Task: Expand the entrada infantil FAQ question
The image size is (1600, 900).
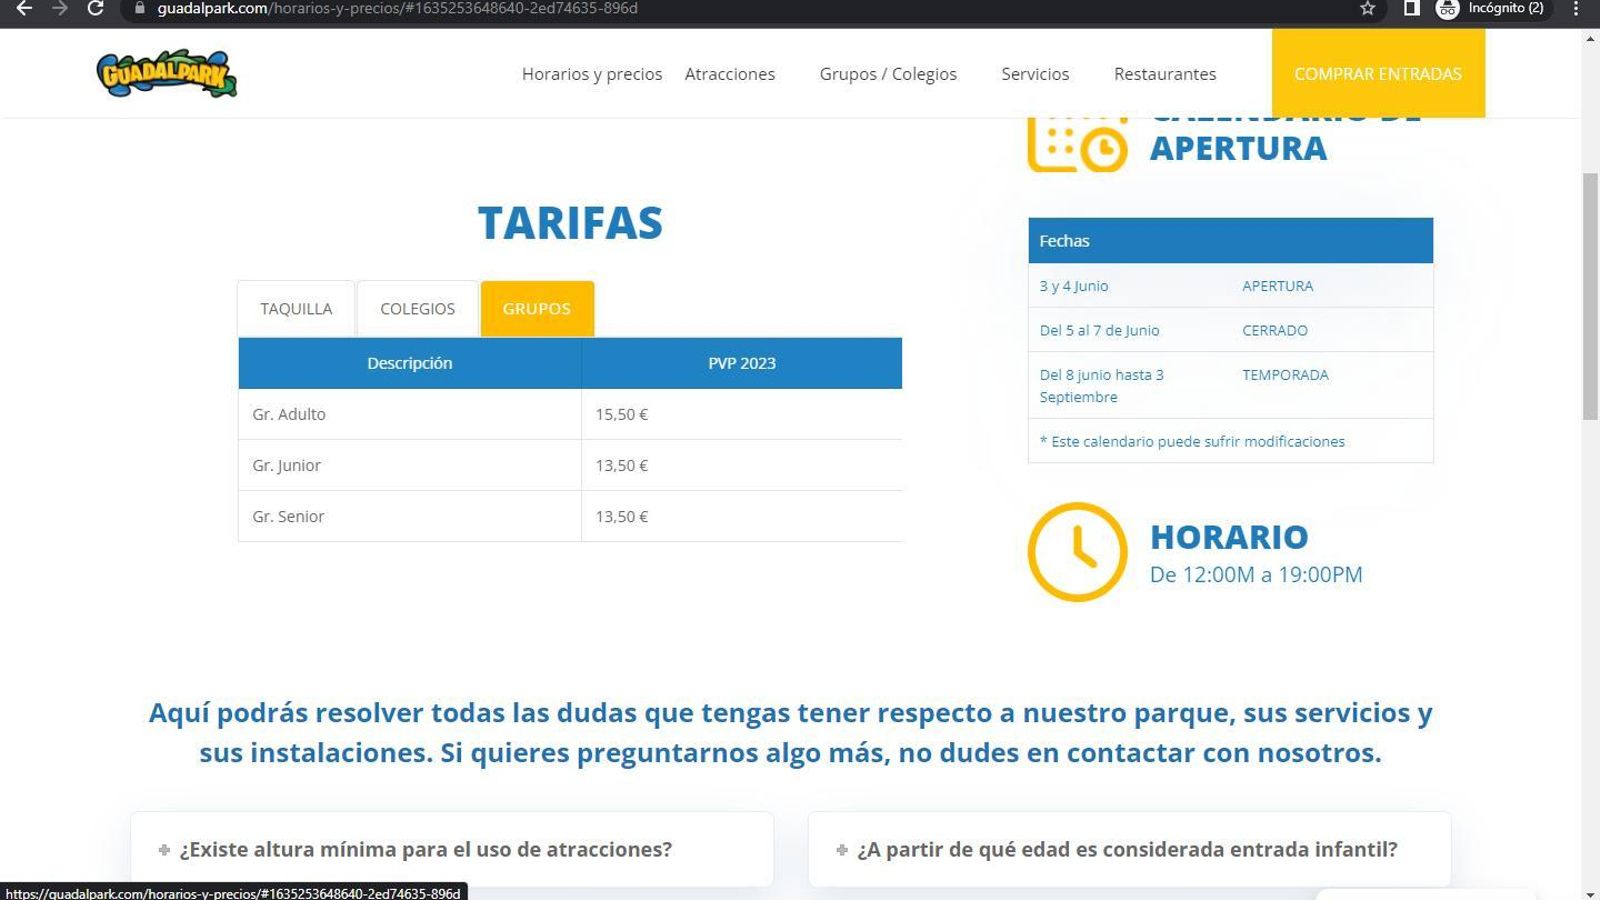Action: tap(1127, 849)
